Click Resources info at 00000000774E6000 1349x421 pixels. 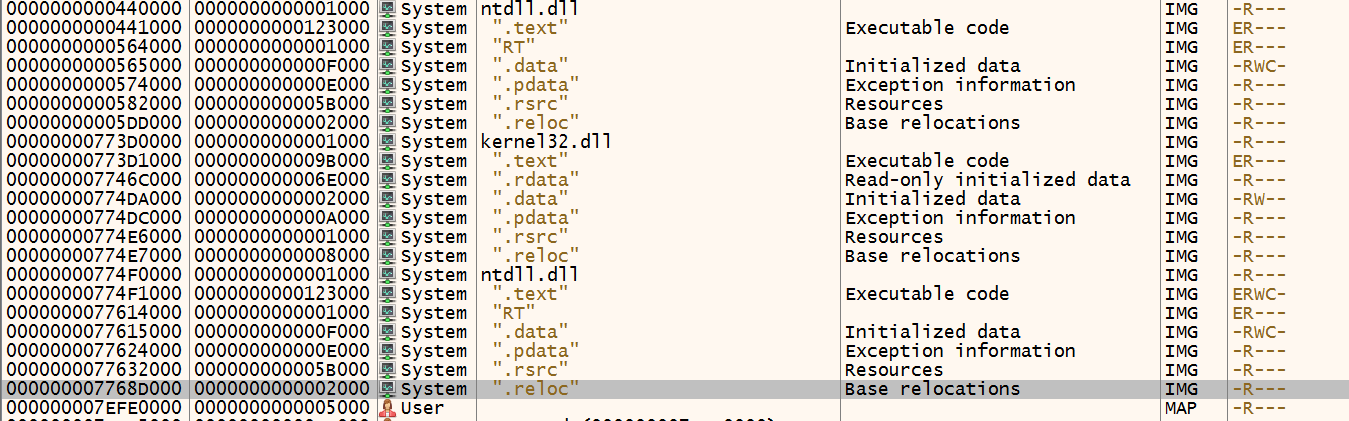pos(894,237)
